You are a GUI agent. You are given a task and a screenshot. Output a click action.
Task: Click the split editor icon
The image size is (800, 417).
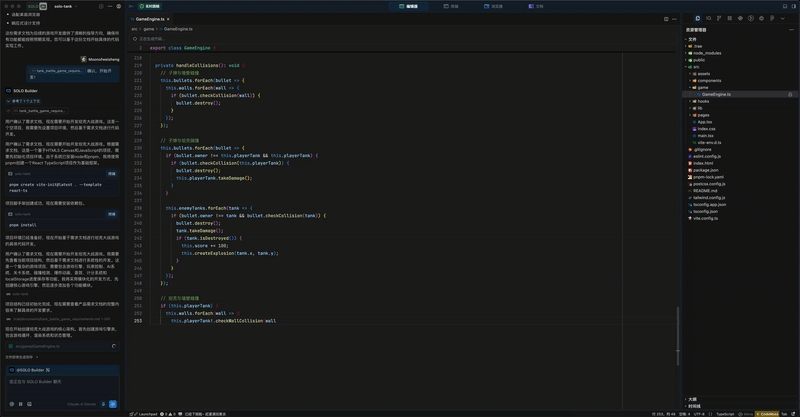click(x=664, y=18)
